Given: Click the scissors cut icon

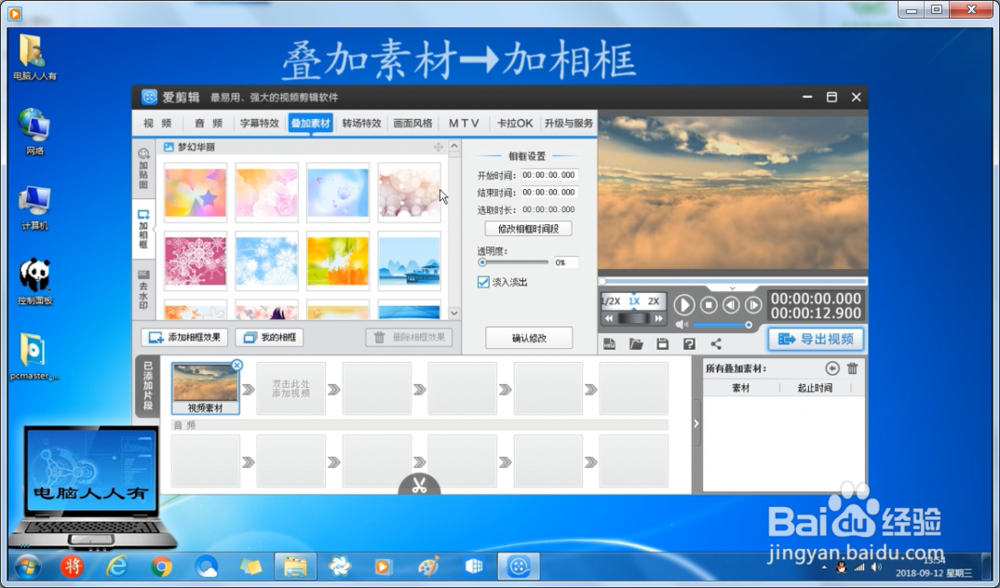Looking at the screenshot, I should click(x=419, y=486).
